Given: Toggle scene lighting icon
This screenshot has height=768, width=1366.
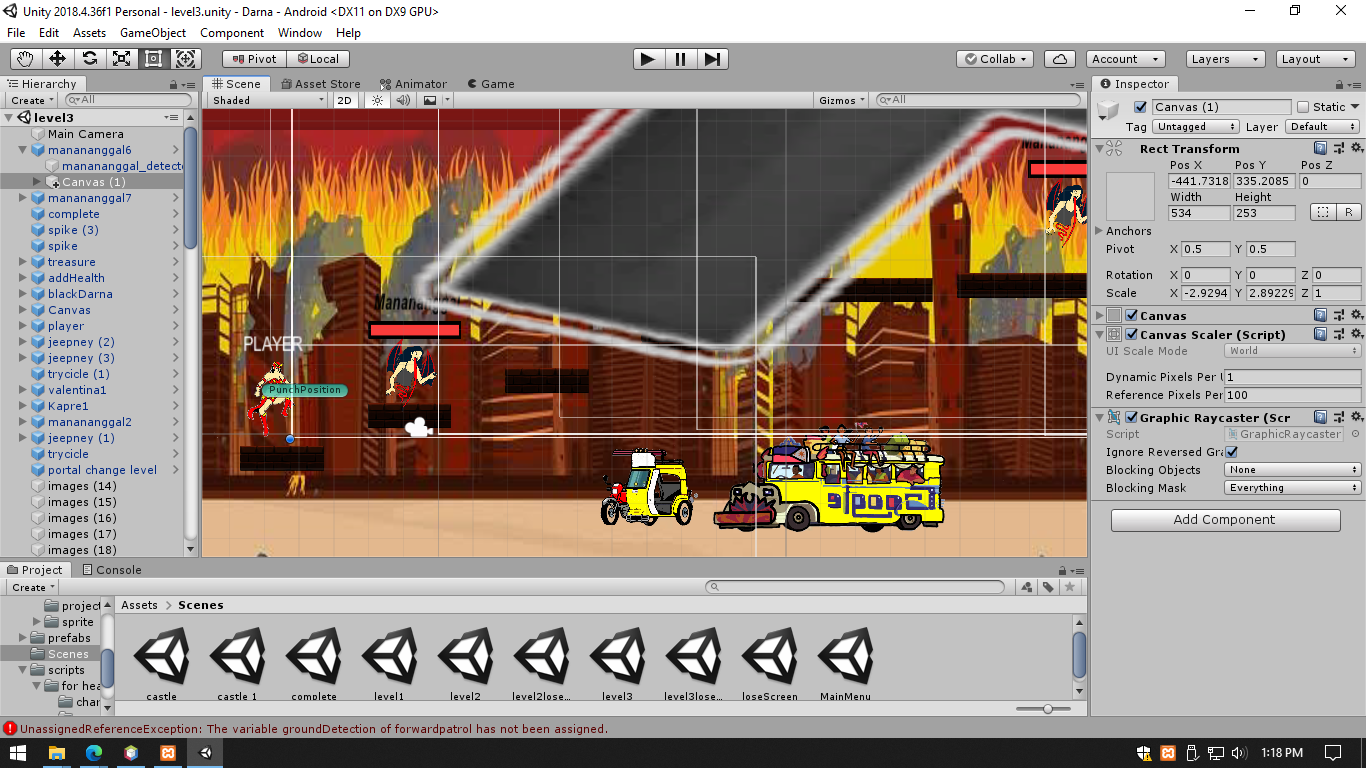Looking at the screenshot, I should (376, 100).
